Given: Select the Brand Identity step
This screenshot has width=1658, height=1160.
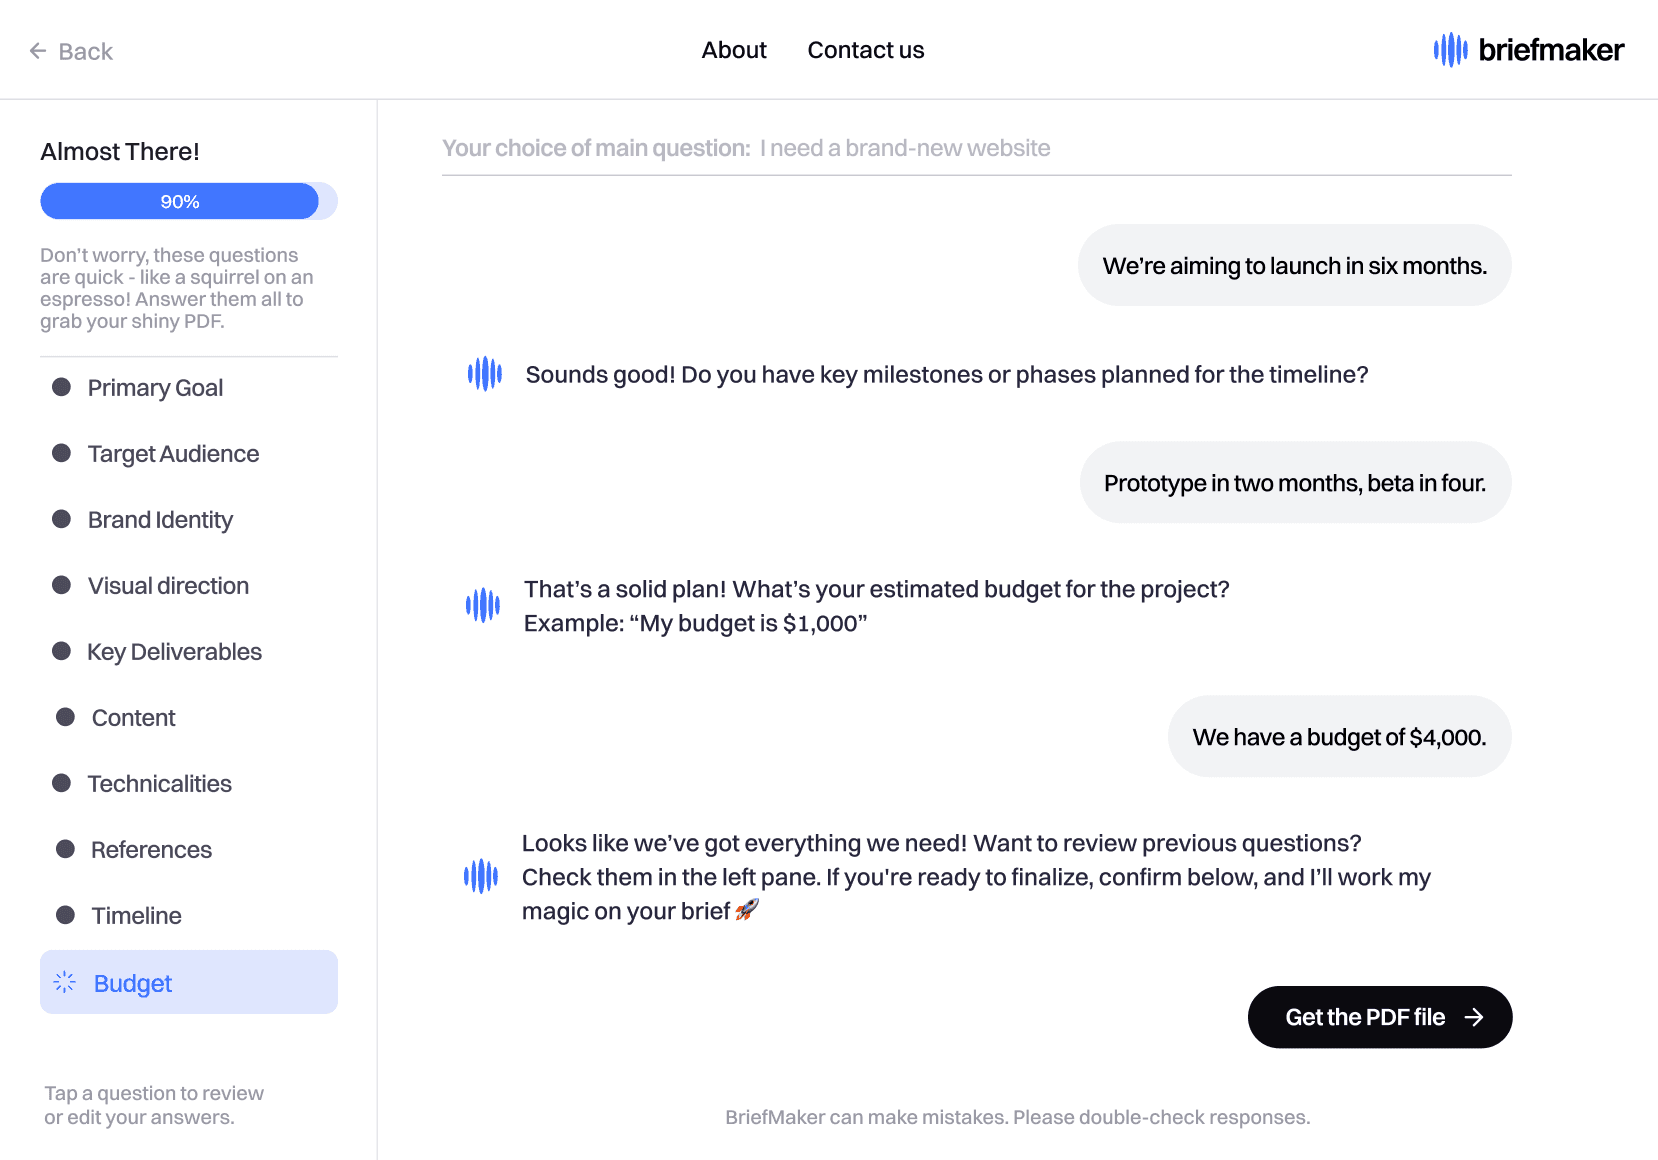Looking at the screenshot, I should [x=160, y=520].
